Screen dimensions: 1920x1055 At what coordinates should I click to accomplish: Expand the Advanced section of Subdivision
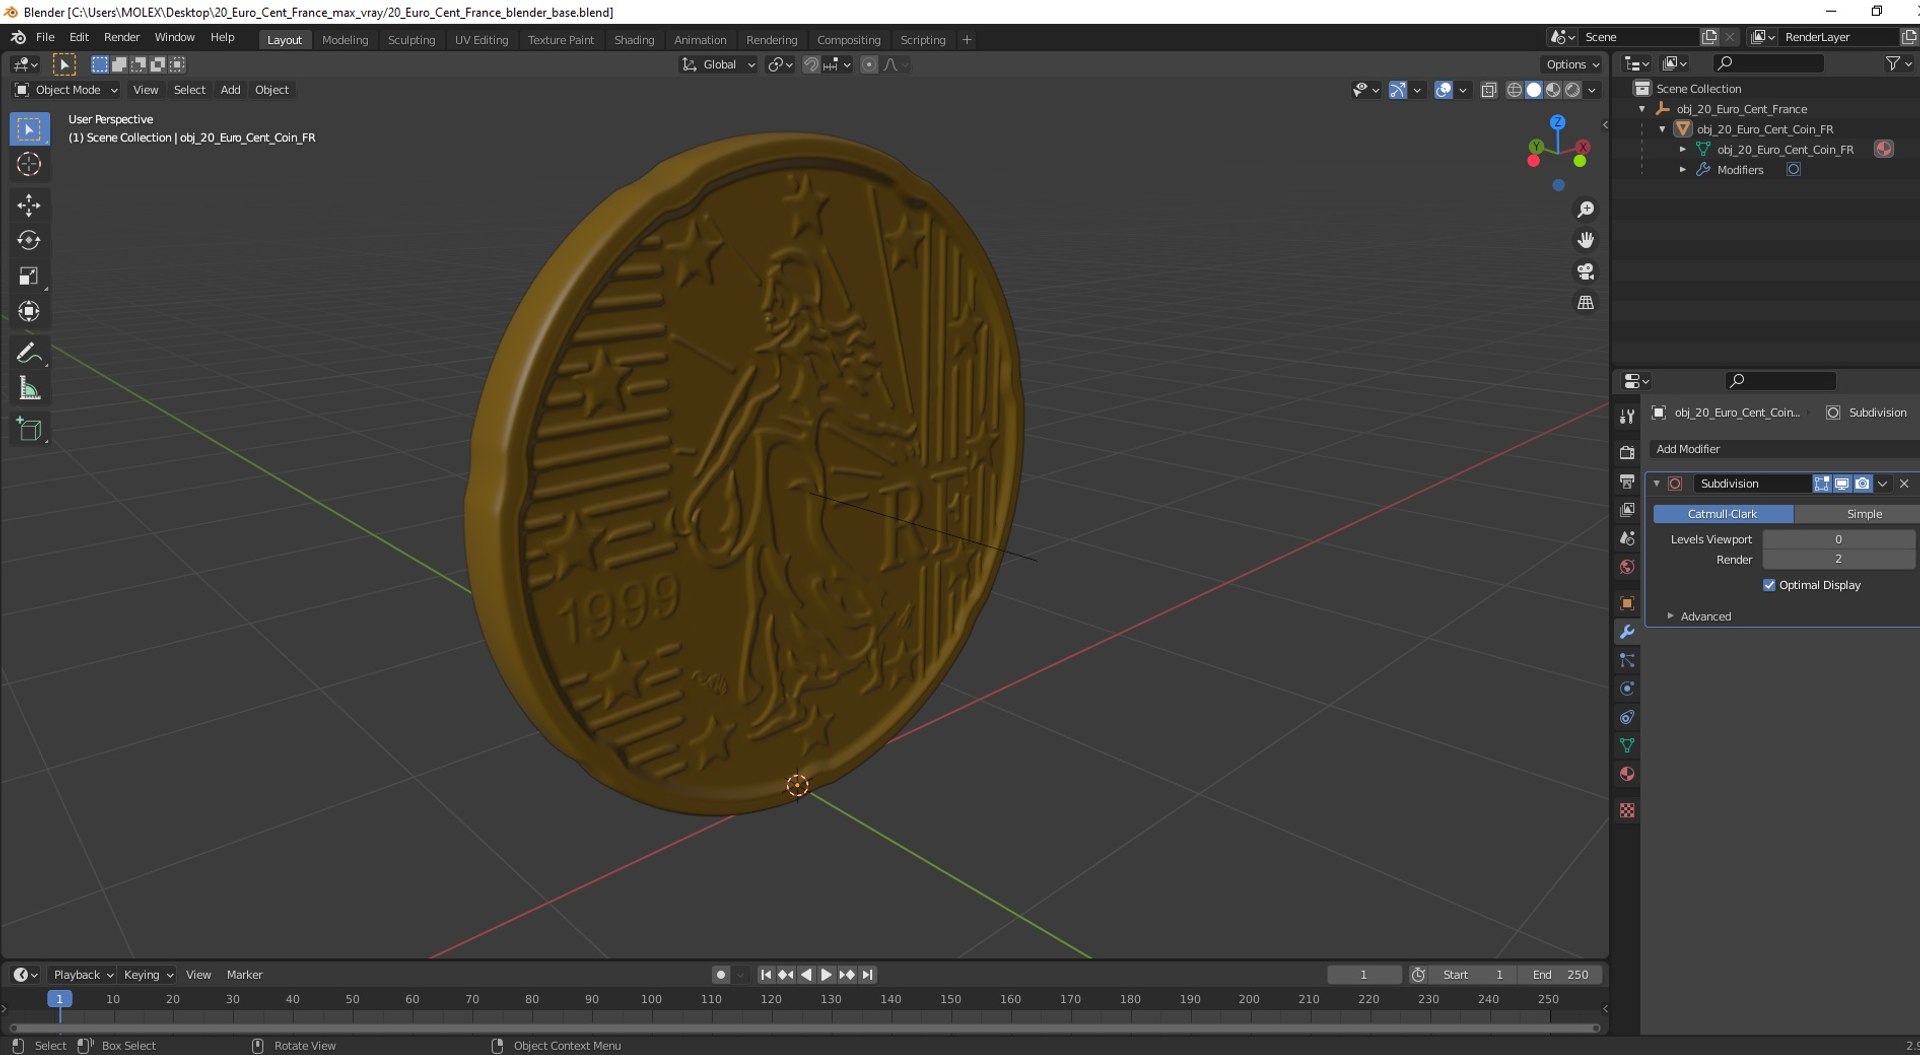[x=1705, y=617]
